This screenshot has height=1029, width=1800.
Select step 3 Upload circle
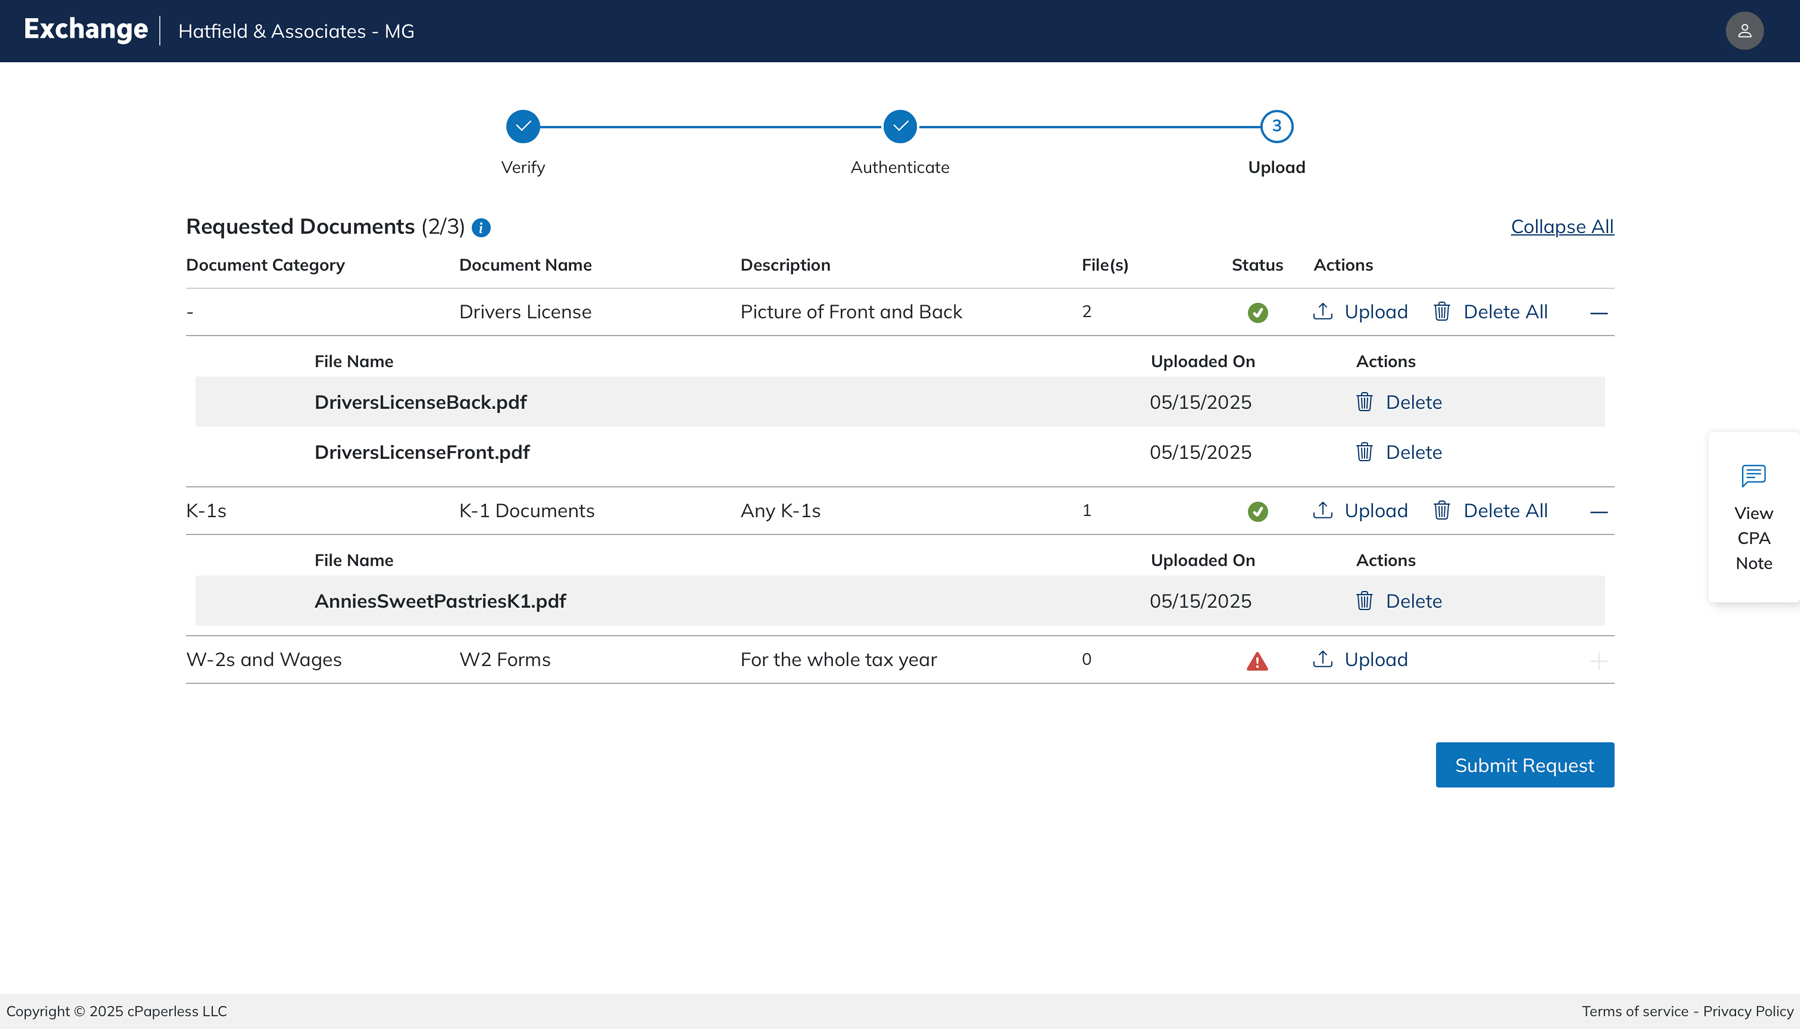(x=1276, y=127)
